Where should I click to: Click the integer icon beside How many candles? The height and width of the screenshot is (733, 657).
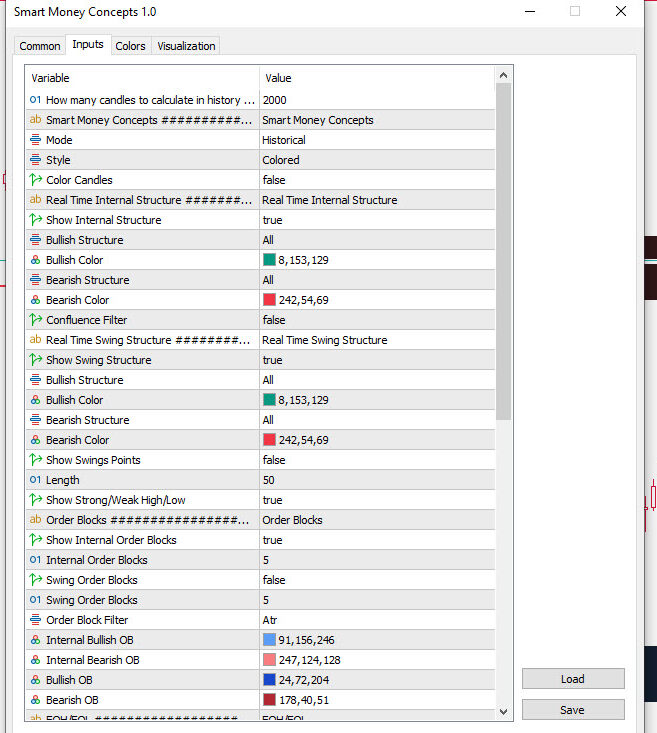36,100
